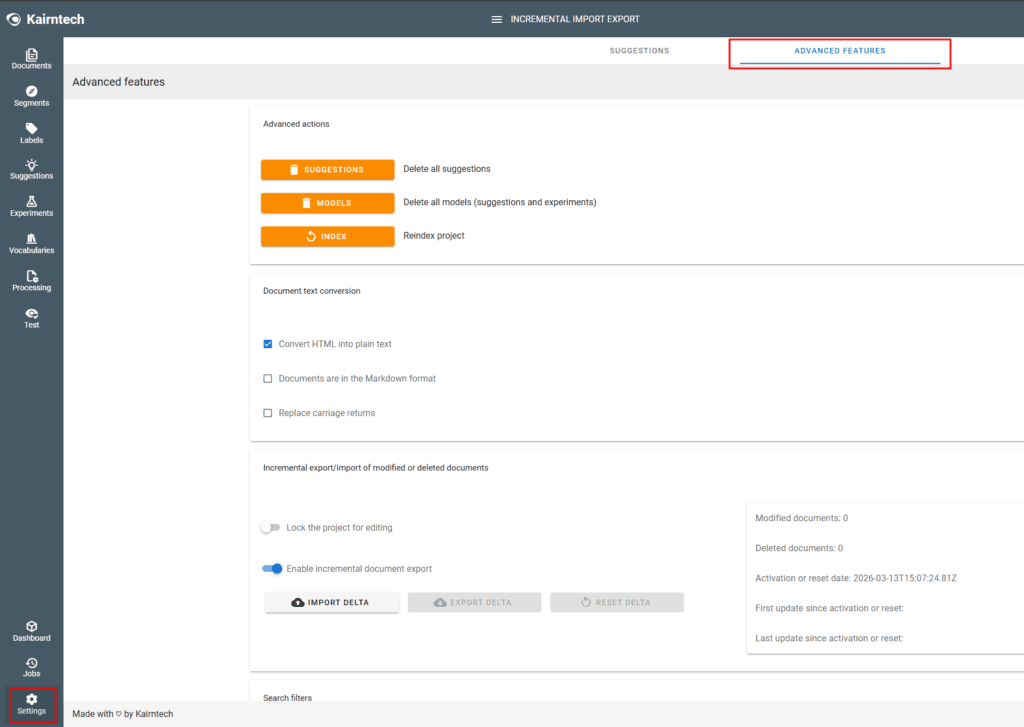
Task: Check Replace carriage returns option
Action: tap(268, 413)
